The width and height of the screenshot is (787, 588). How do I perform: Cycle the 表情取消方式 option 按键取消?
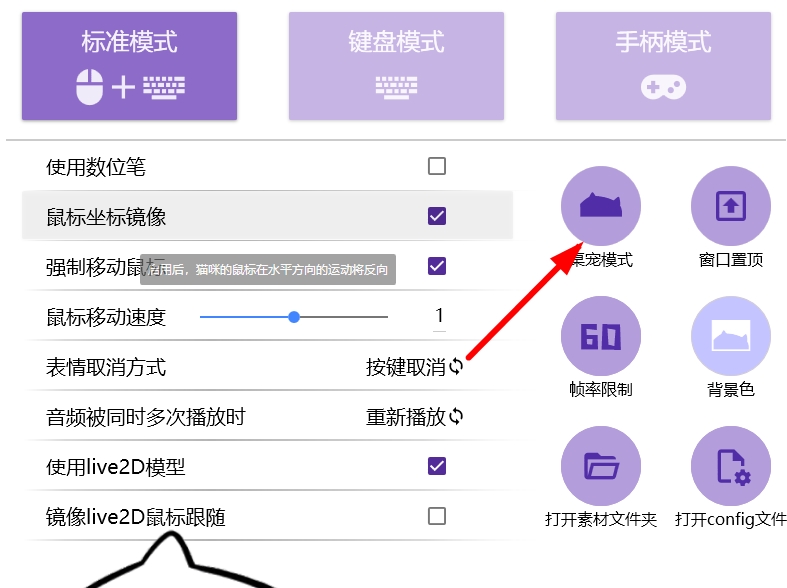(x=414, y=367)
